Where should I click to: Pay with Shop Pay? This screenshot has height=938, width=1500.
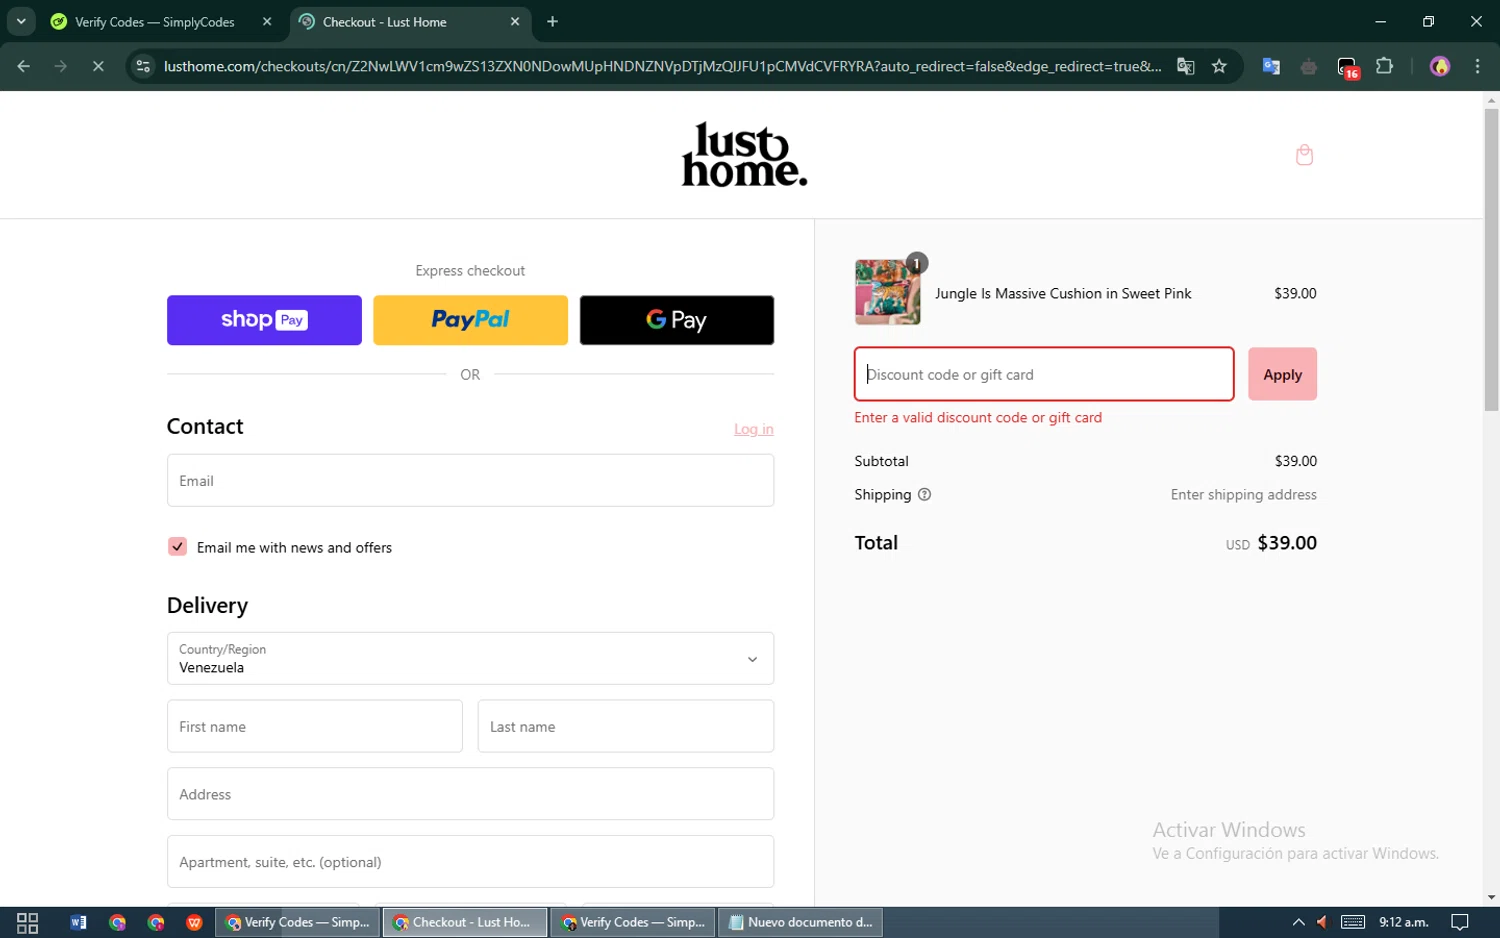pos(264,320)
